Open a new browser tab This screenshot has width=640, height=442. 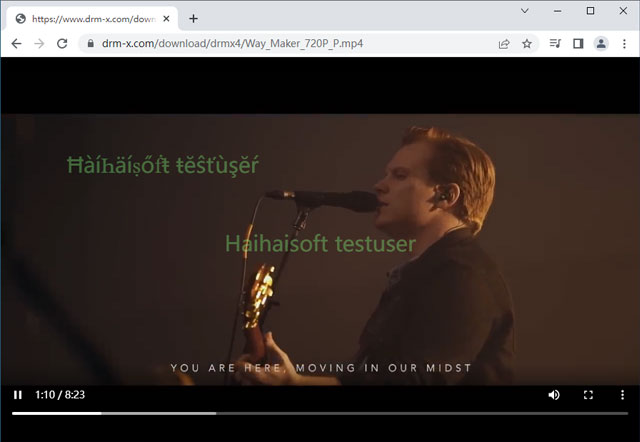point(193,19)
